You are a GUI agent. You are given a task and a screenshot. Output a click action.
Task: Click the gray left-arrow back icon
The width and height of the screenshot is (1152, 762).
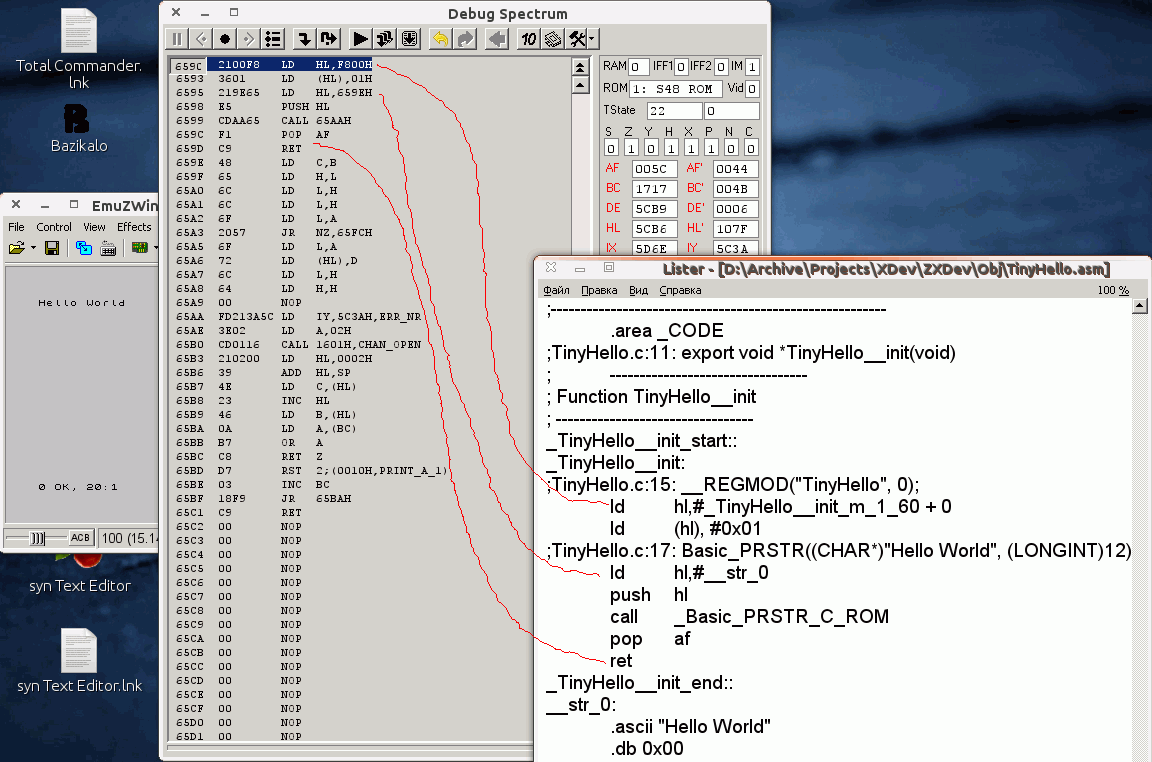click(x=497, y=39)
